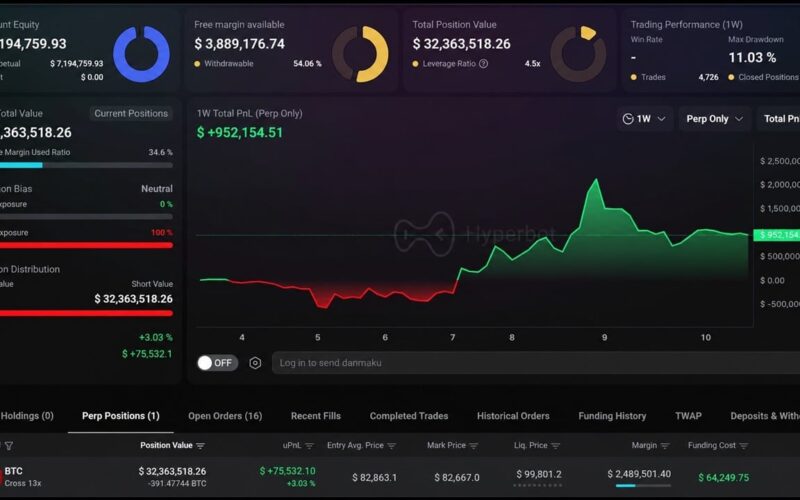800x500 pixels.
Task: Toggle the danmaku OFF switch
Action: click(x=217, y=363)
